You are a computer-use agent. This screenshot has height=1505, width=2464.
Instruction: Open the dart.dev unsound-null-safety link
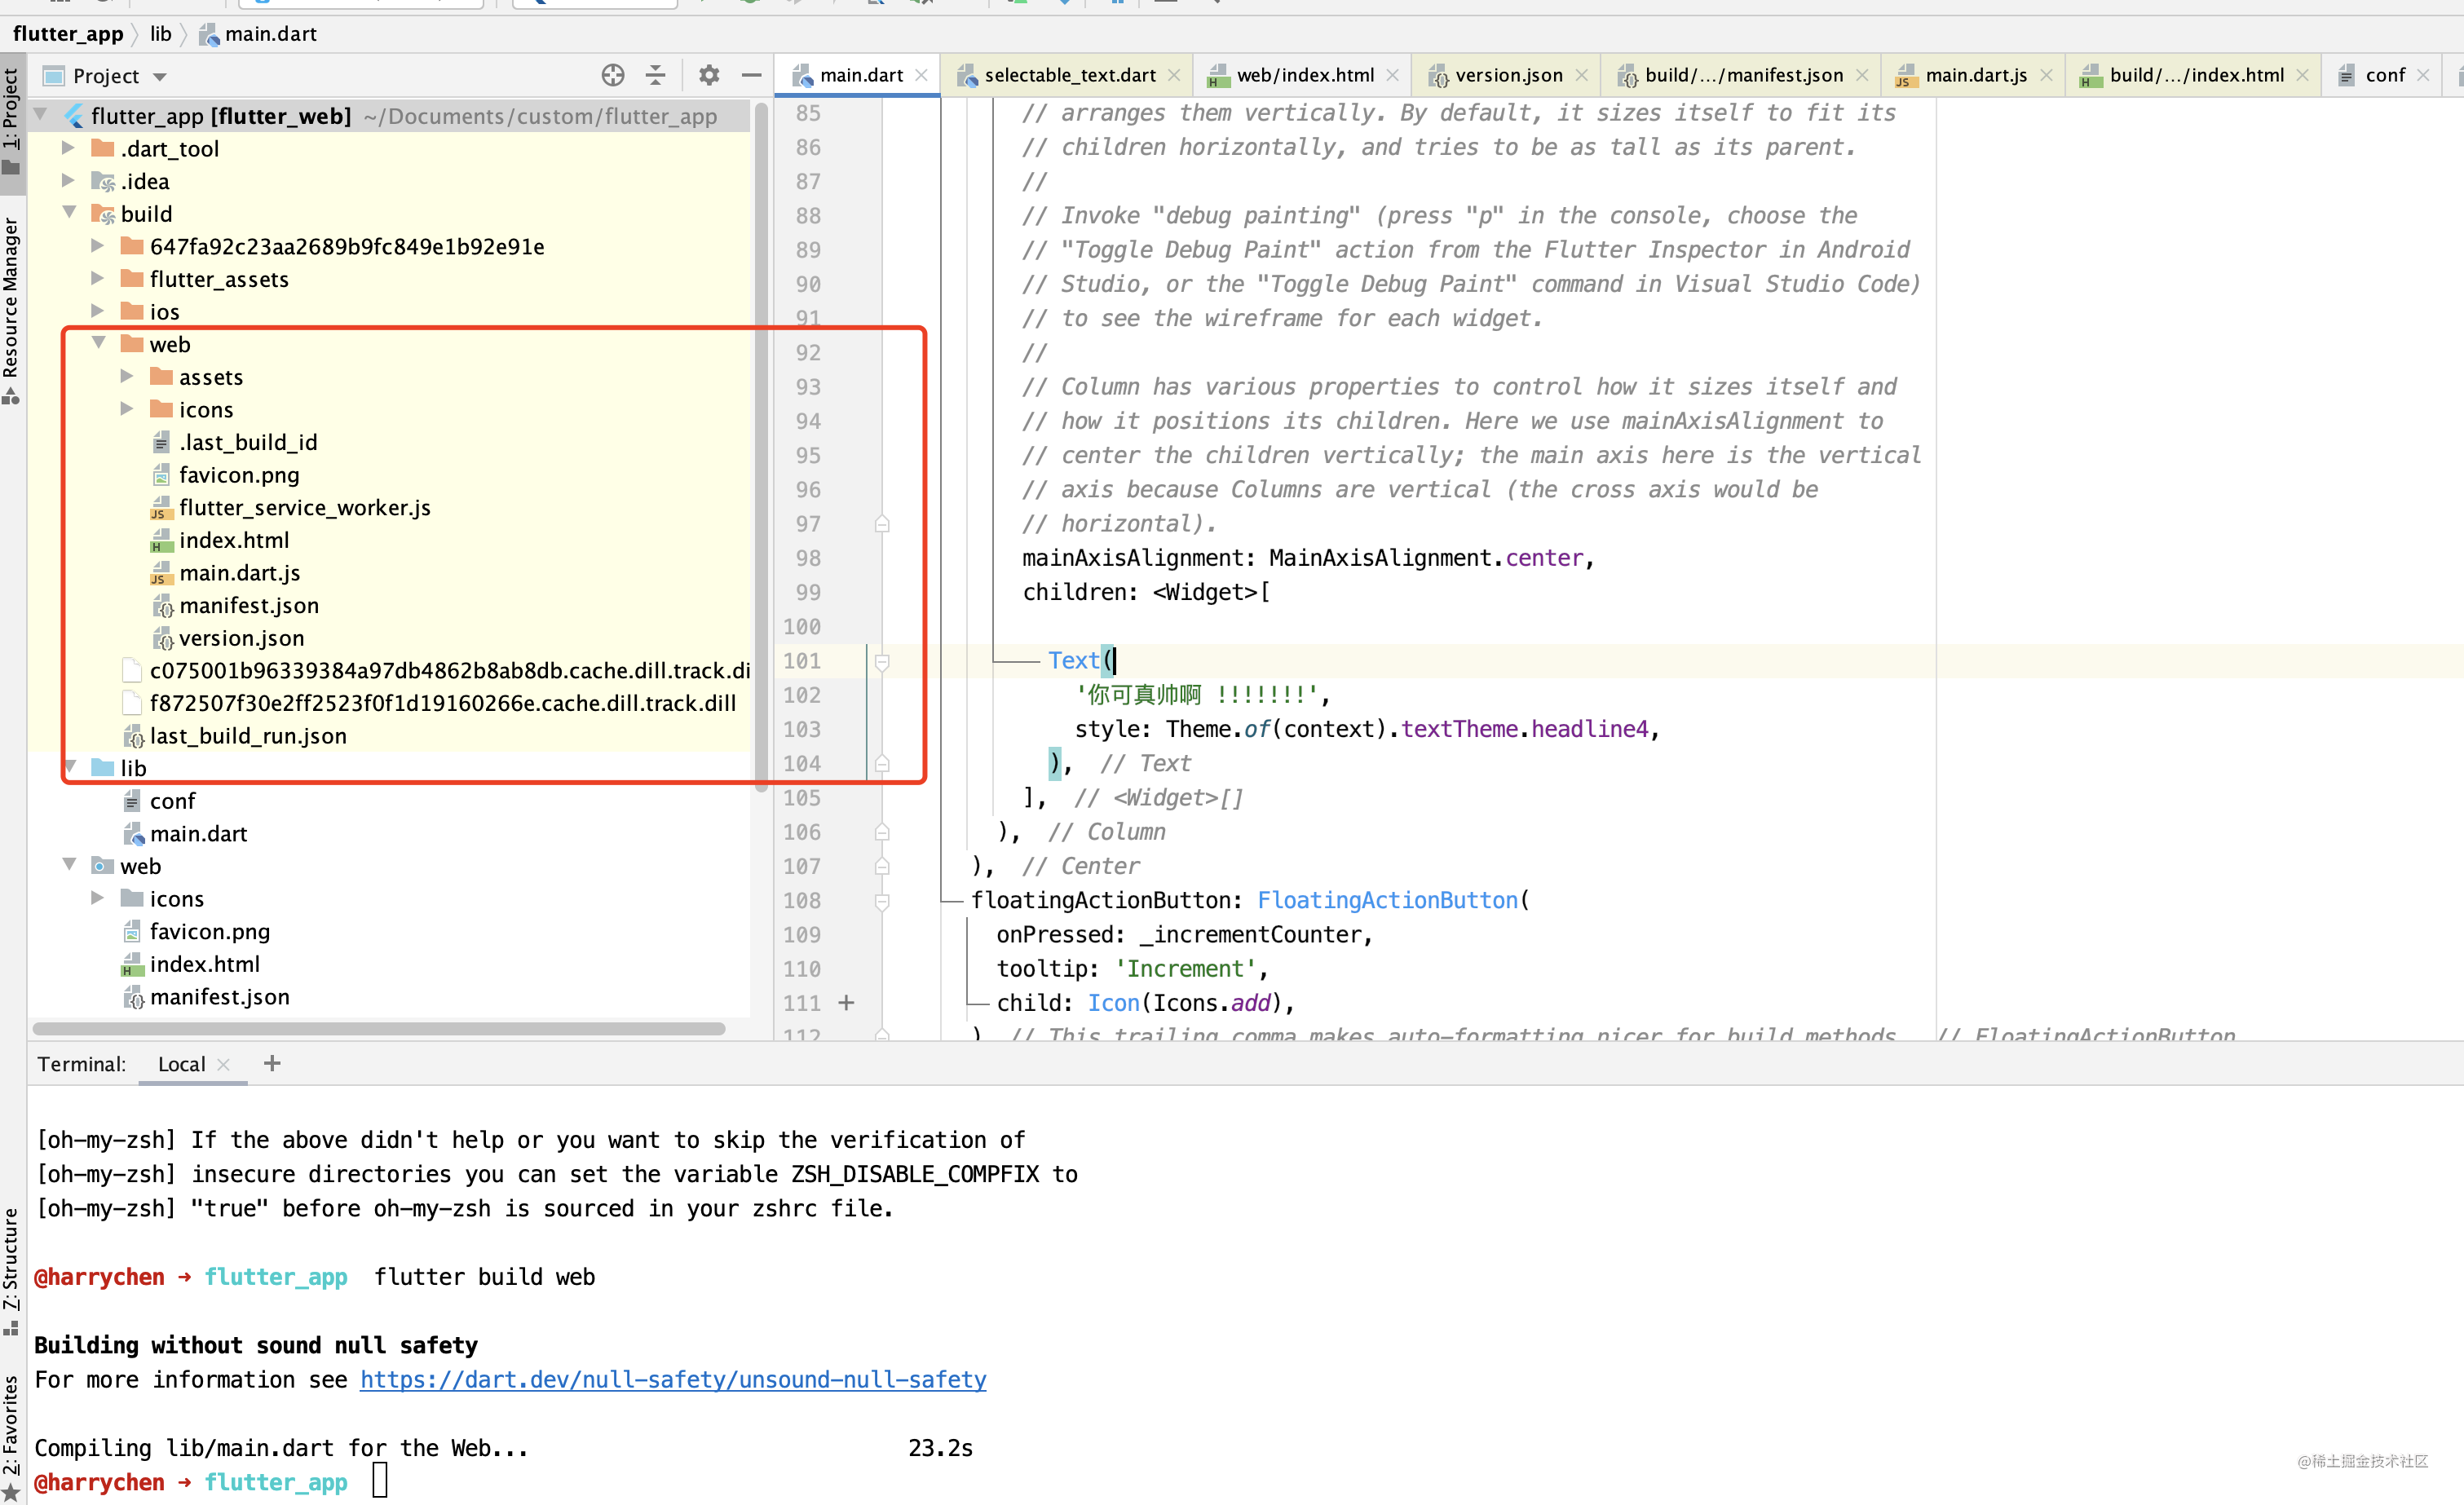pyautogui.click(x=673, y=1379)
